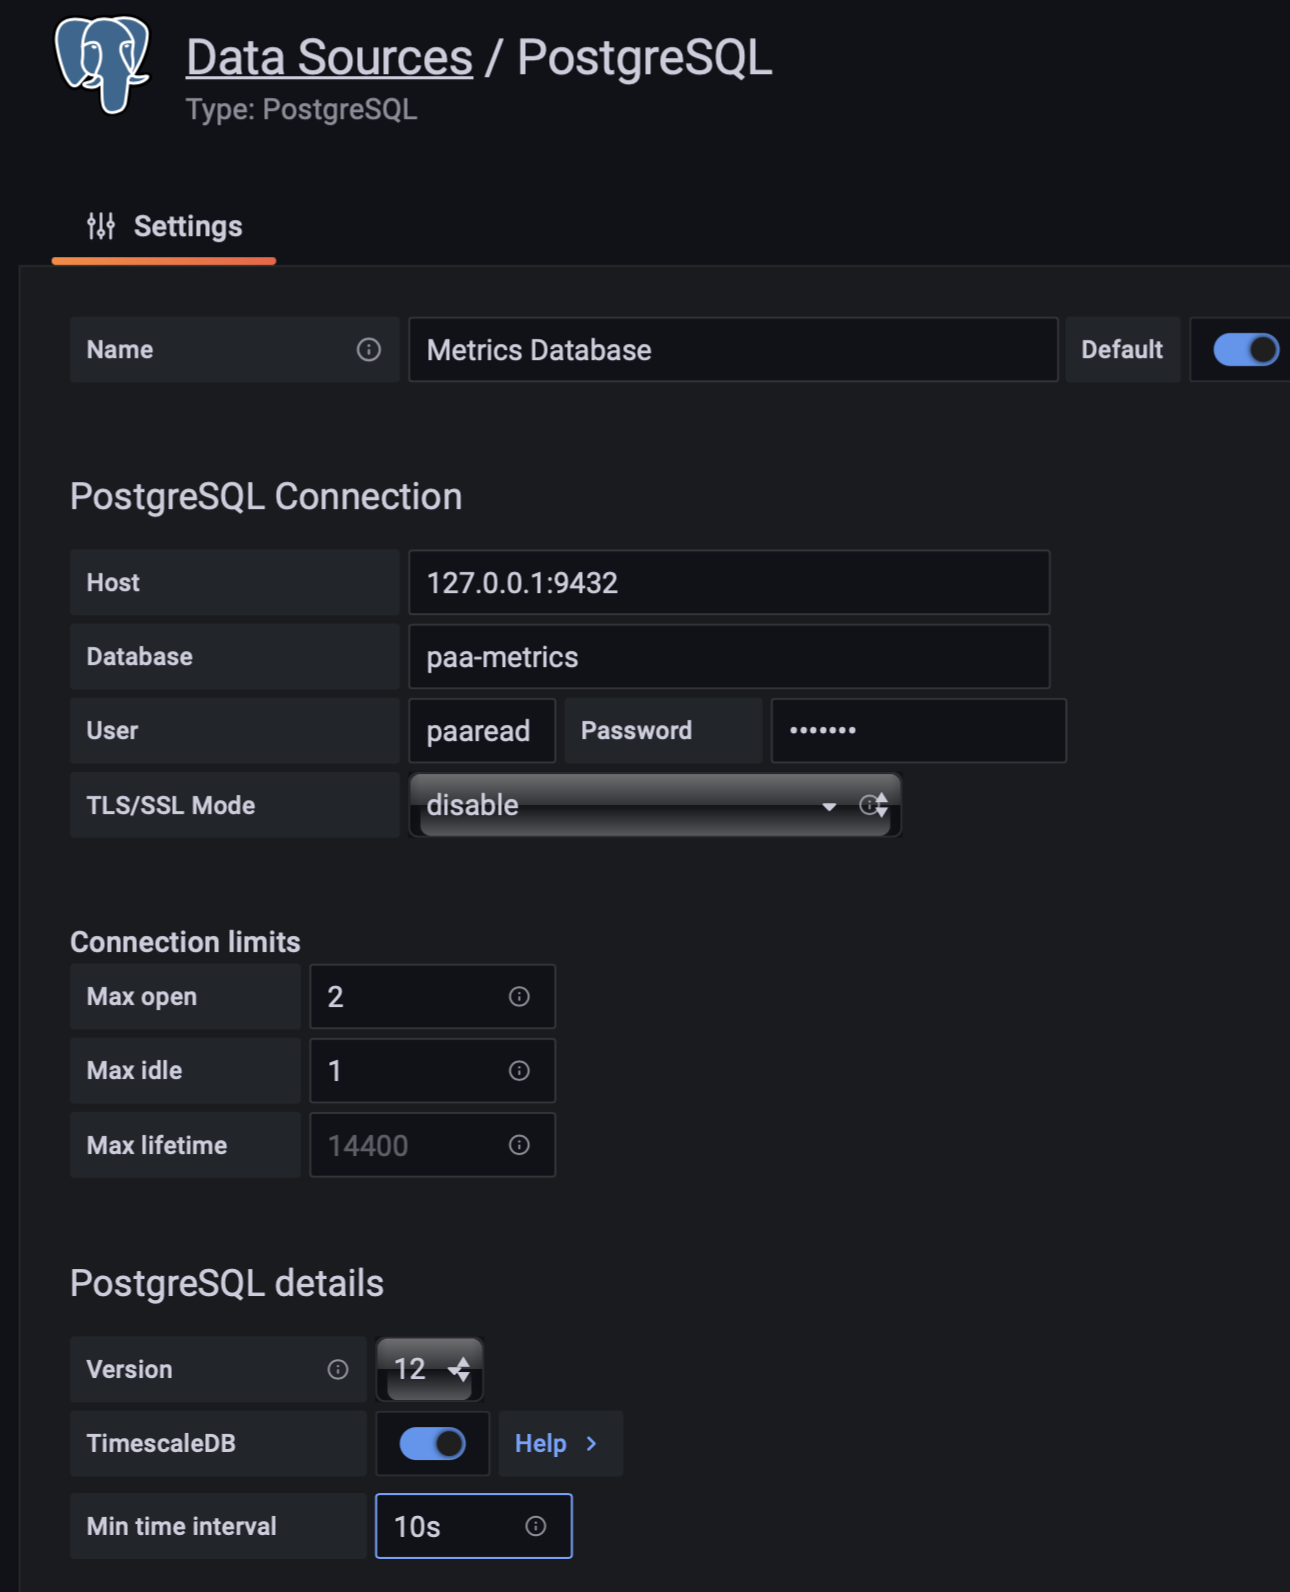Click the Database name input field
Image resolution: width=1290 pixels, height=1592 pixels.
[729, 657]
